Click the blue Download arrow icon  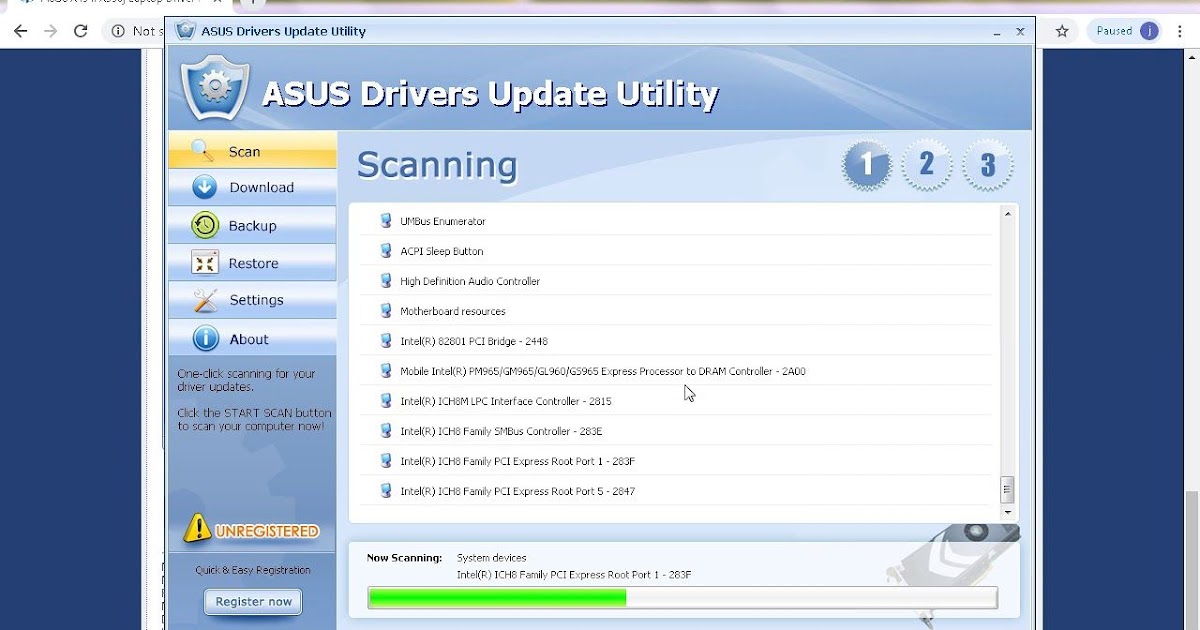204,187
